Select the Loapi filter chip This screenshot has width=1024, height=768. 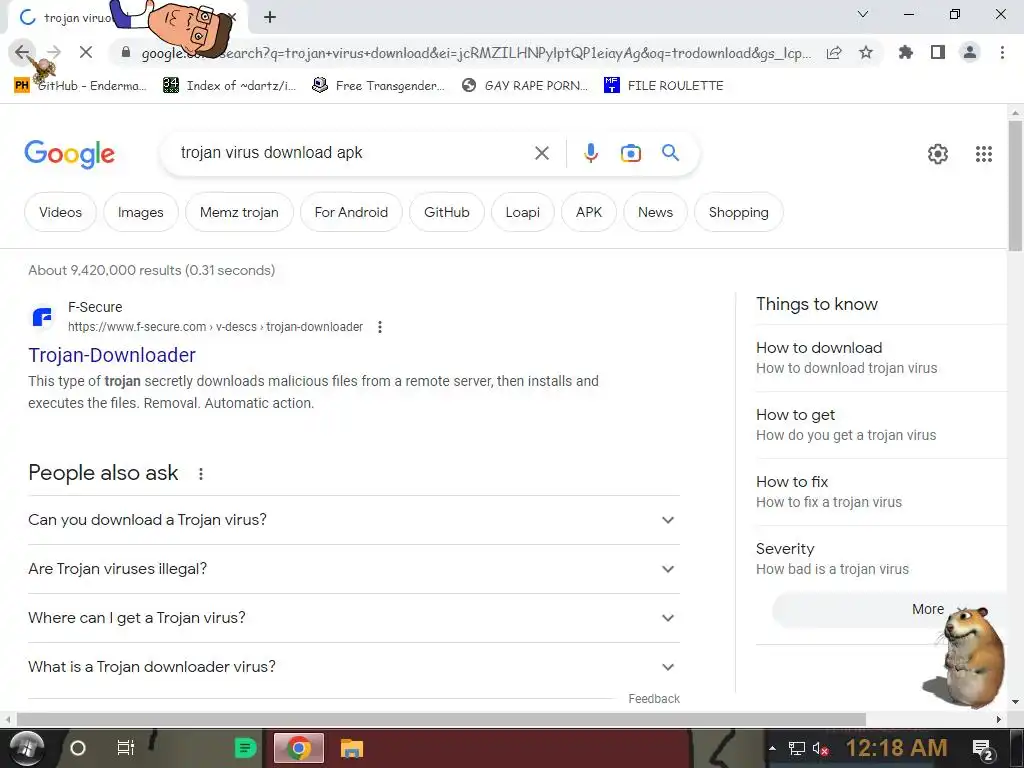click(522, 212)
